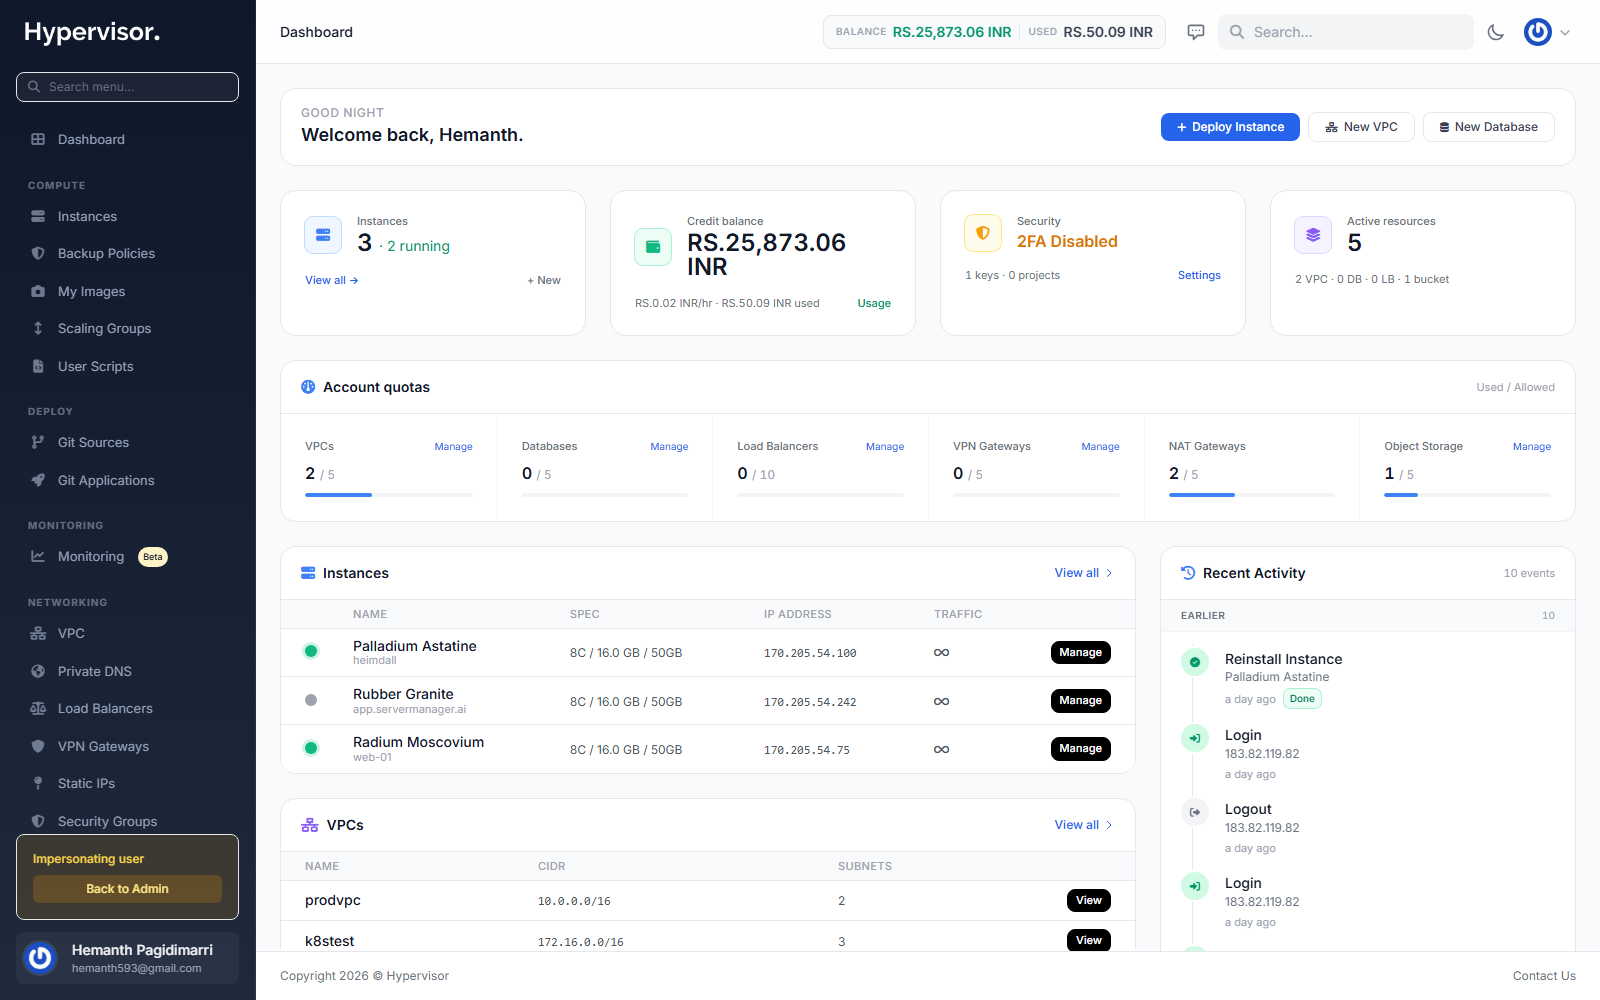Click the VPCs section network icon
The image size is (1600, 1000).
(x=310, y=825)
